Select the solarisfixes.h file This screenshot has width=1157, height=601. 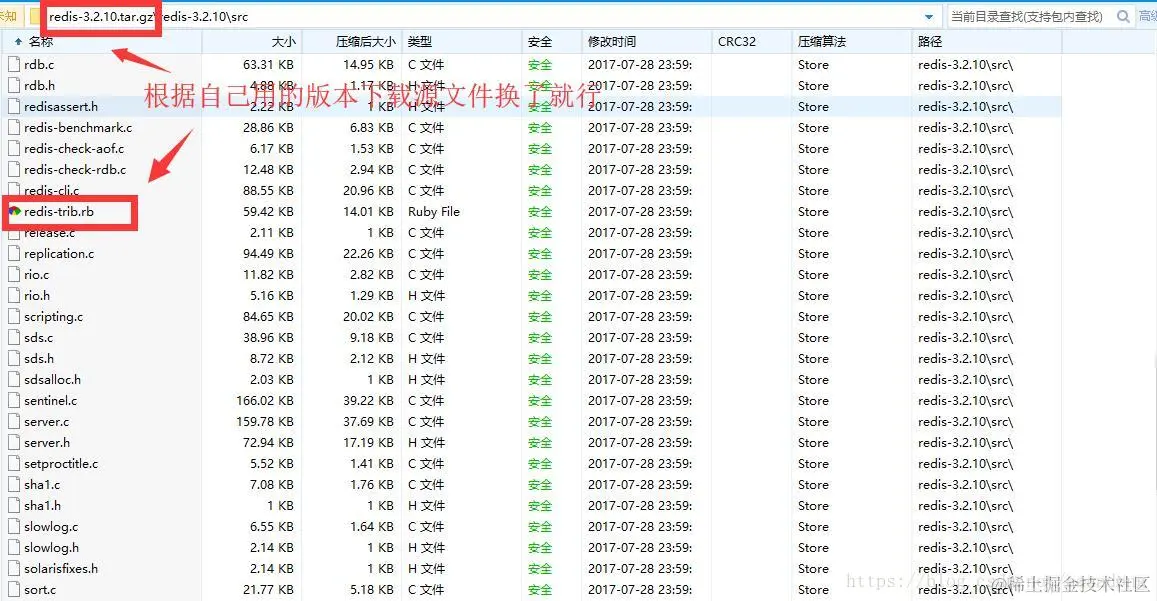[x=61, y=569]
